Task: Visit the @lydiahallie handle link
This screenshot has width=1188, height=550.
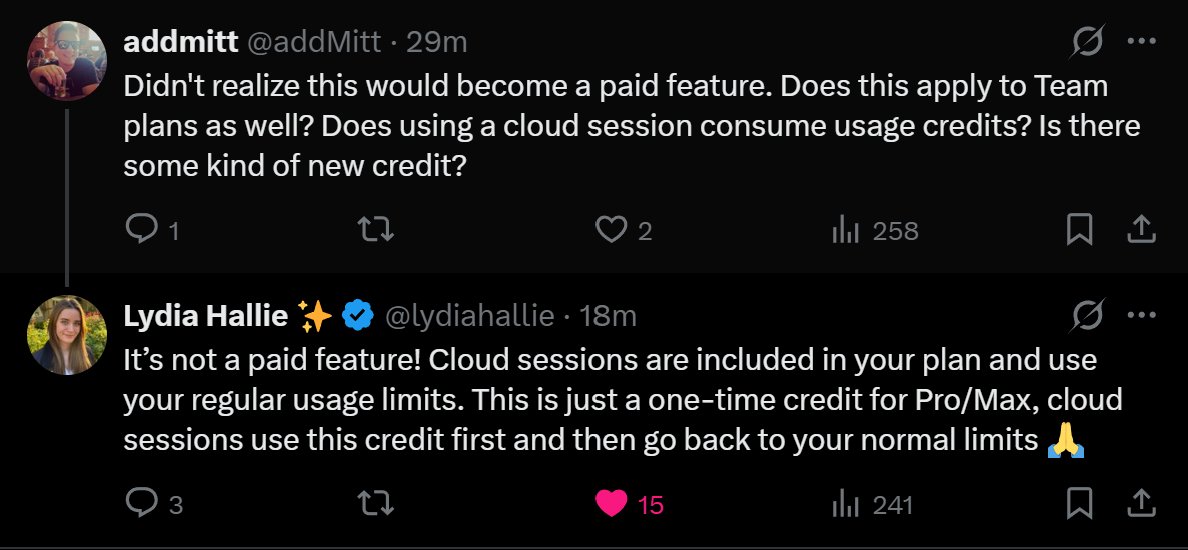Action: pyautogui.click(x=470, y=315)
